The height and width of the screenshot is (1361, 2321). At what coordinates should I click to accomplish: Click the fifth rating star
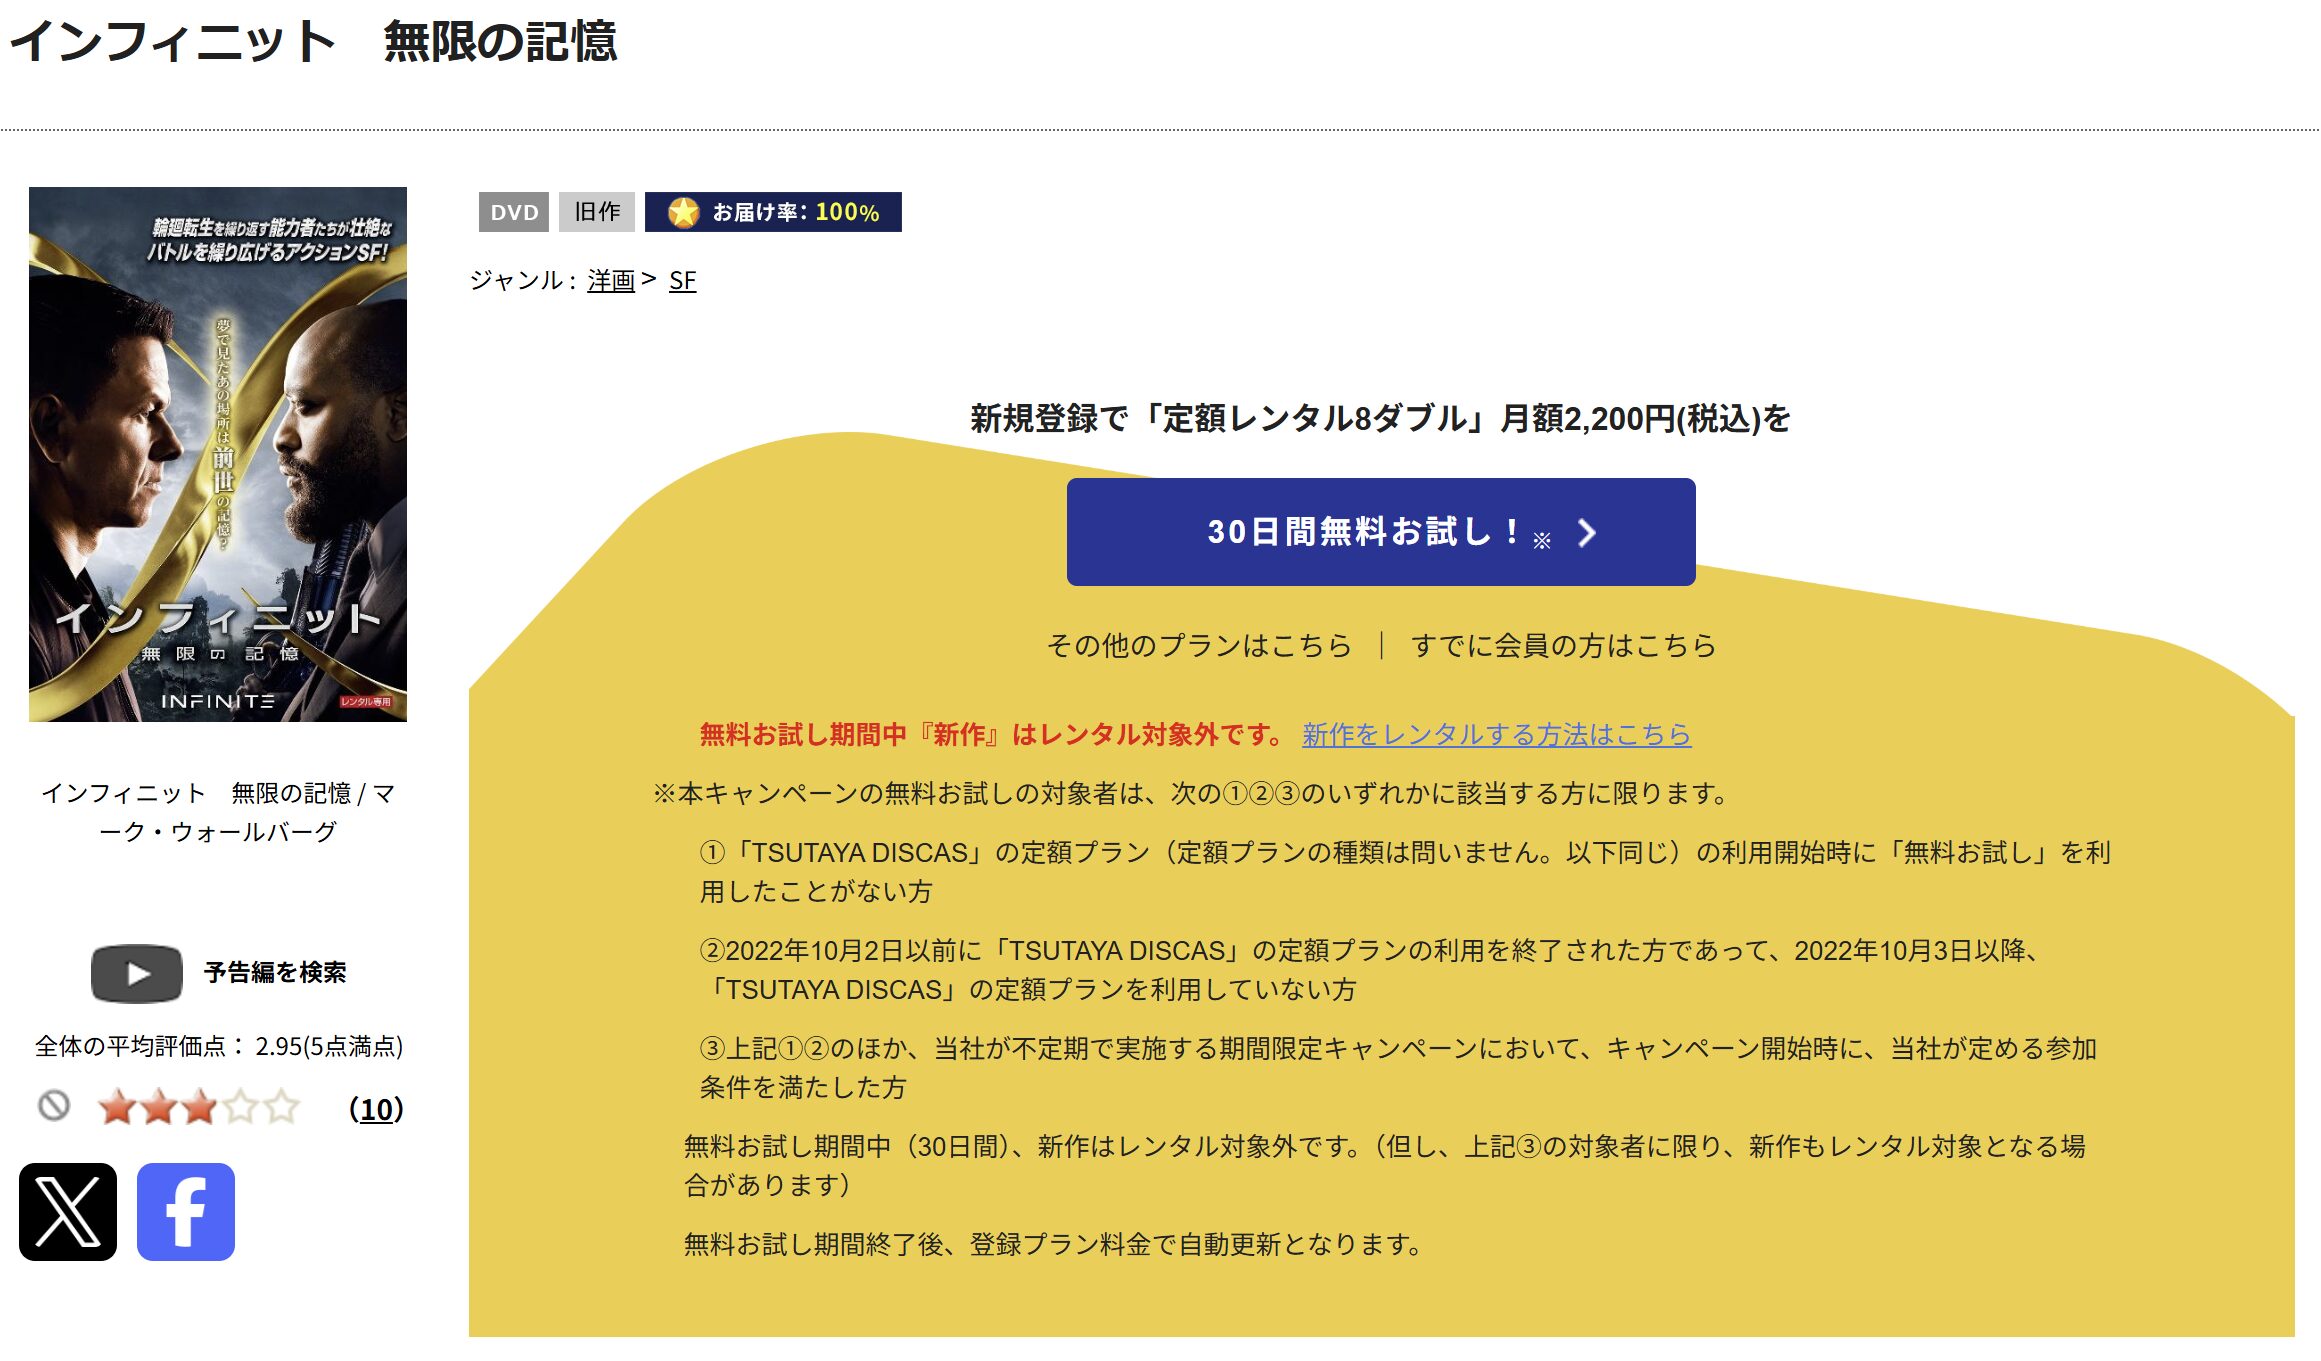[281, 1107]
